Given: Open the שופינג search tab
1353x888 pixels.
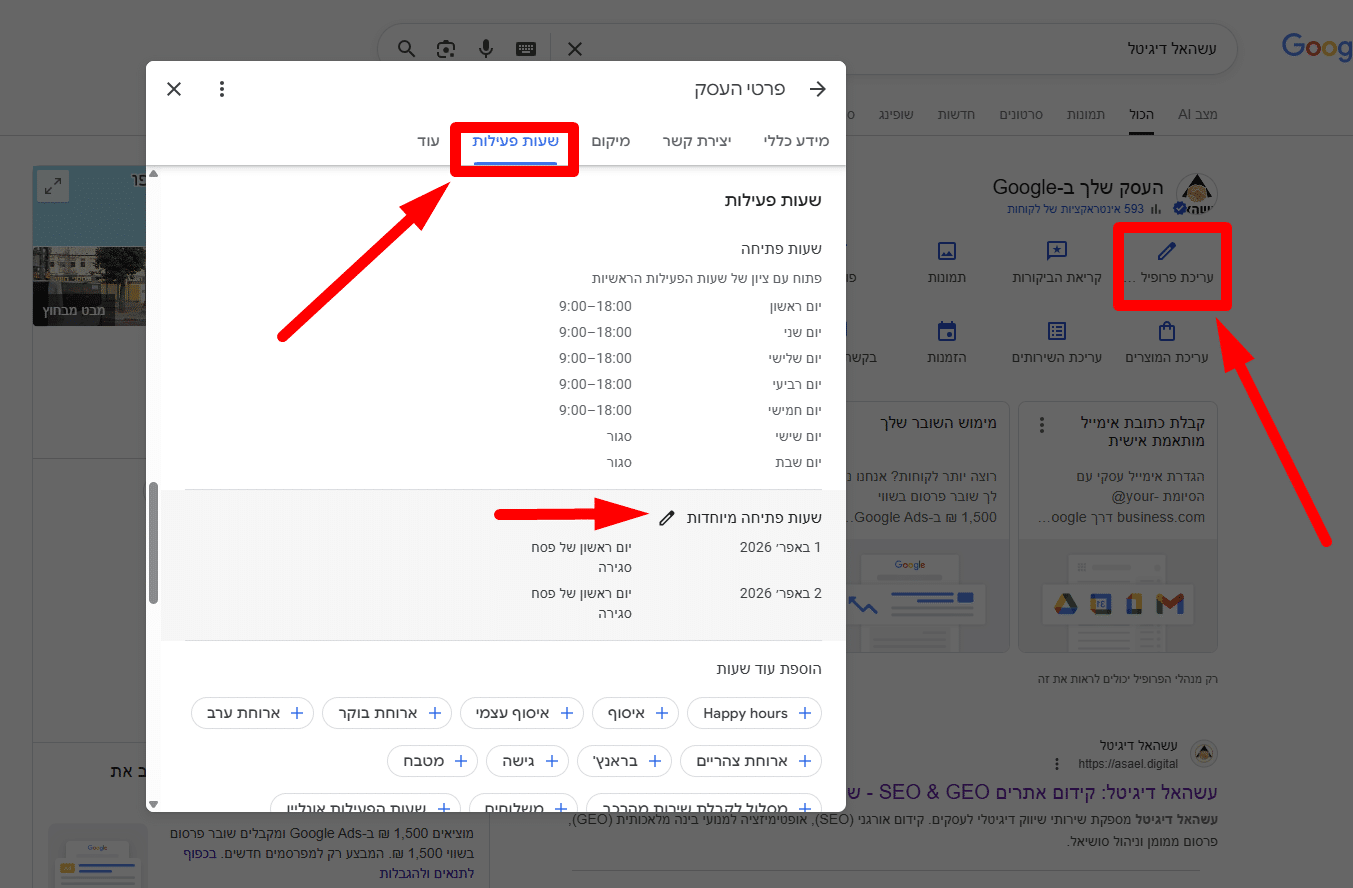Looking at the screenshot, I should click(x=896, y=114).
